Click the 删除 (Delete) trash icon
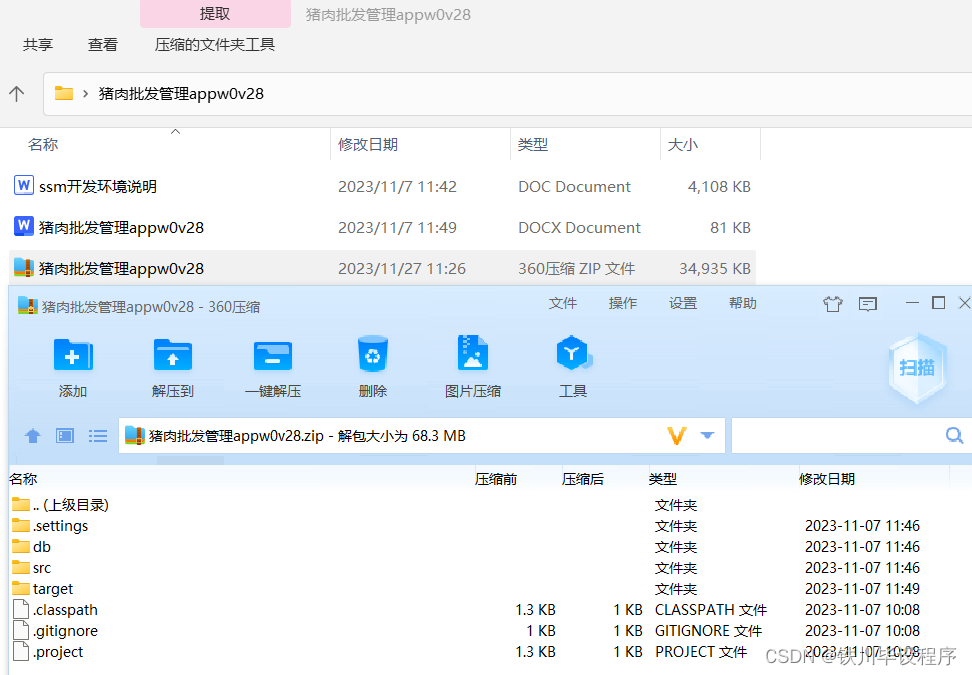Image resolution: width=972 pixels, height=675 pixels. pos(373,354)
